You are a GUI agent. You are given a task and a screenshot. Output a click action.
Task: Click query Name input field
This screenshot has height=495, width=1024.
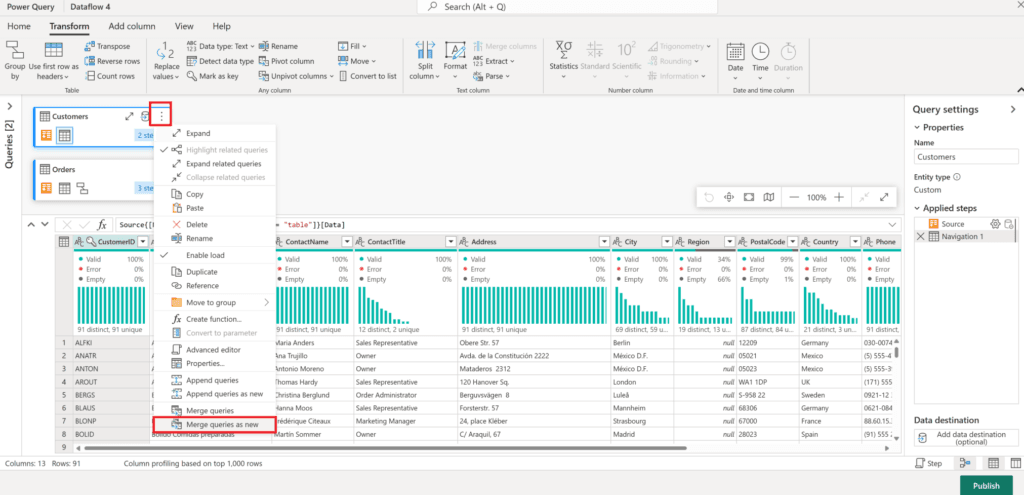pyautogui.click(x=966, y=157)
